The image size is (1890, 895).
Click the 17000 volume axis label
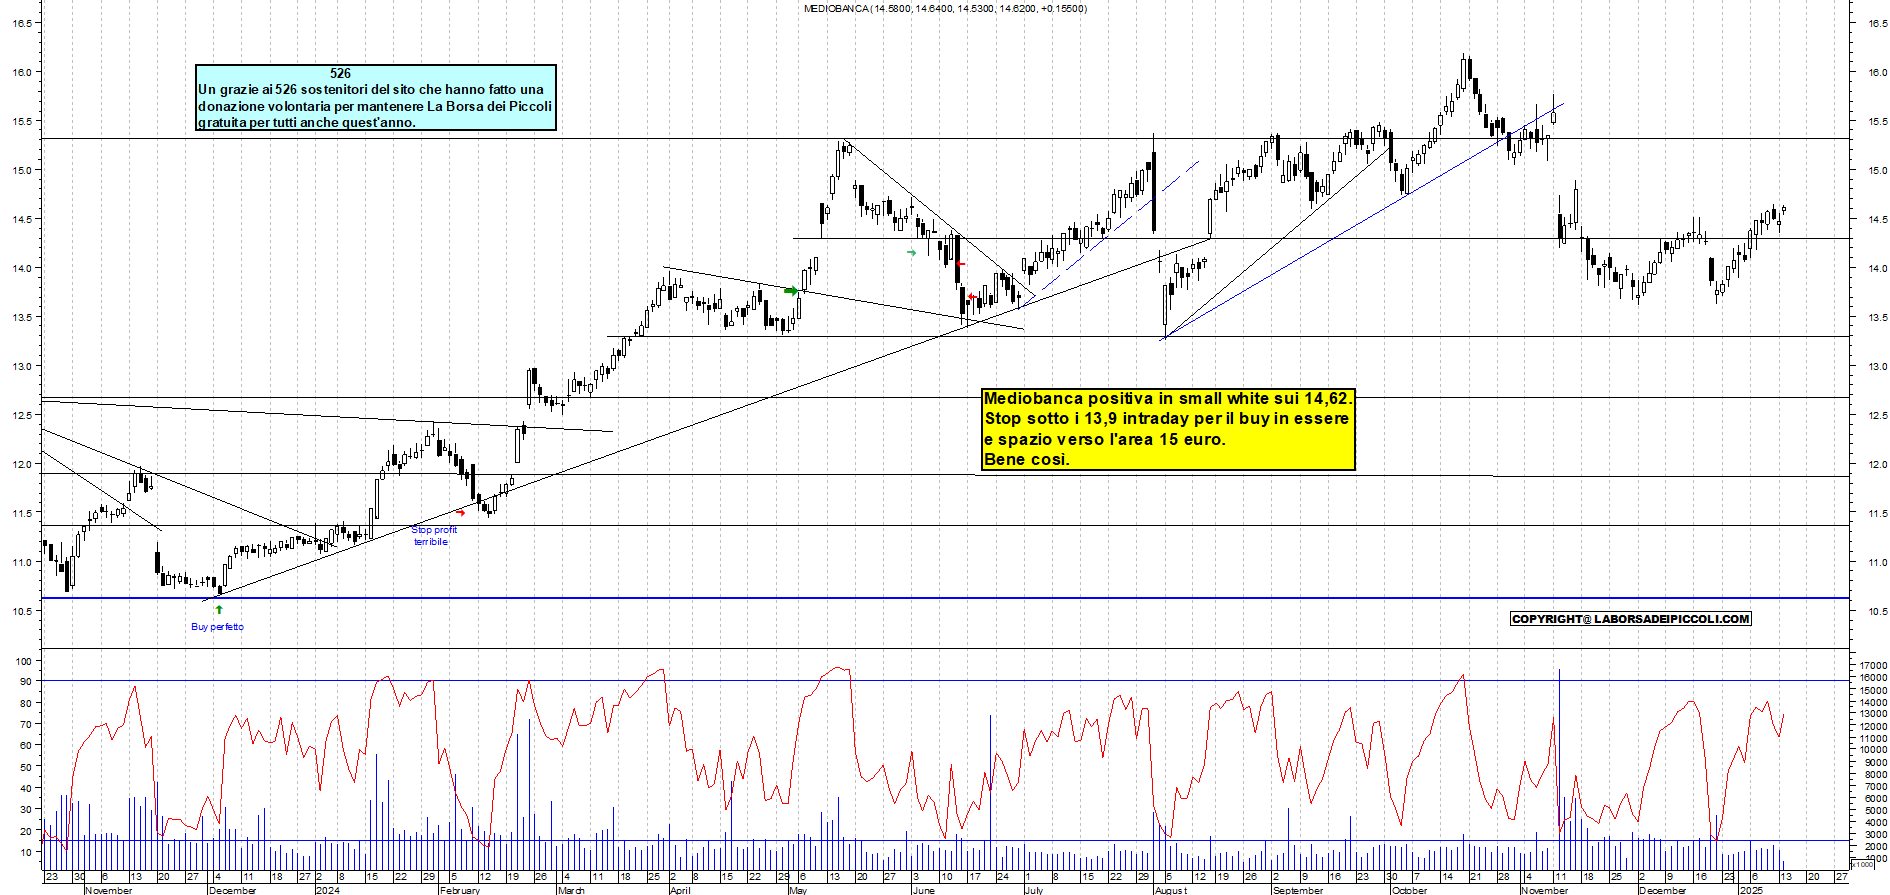click(x=1873, y=665)
